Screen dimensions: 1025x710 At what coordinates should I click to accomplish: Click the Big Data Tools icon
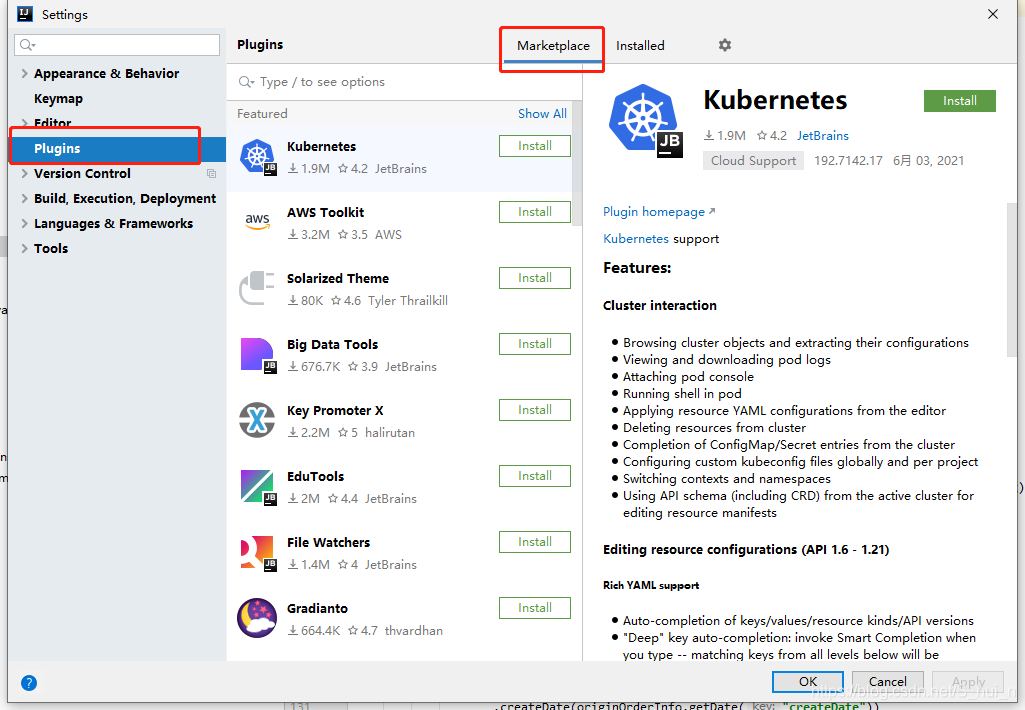tap(258, 355)
